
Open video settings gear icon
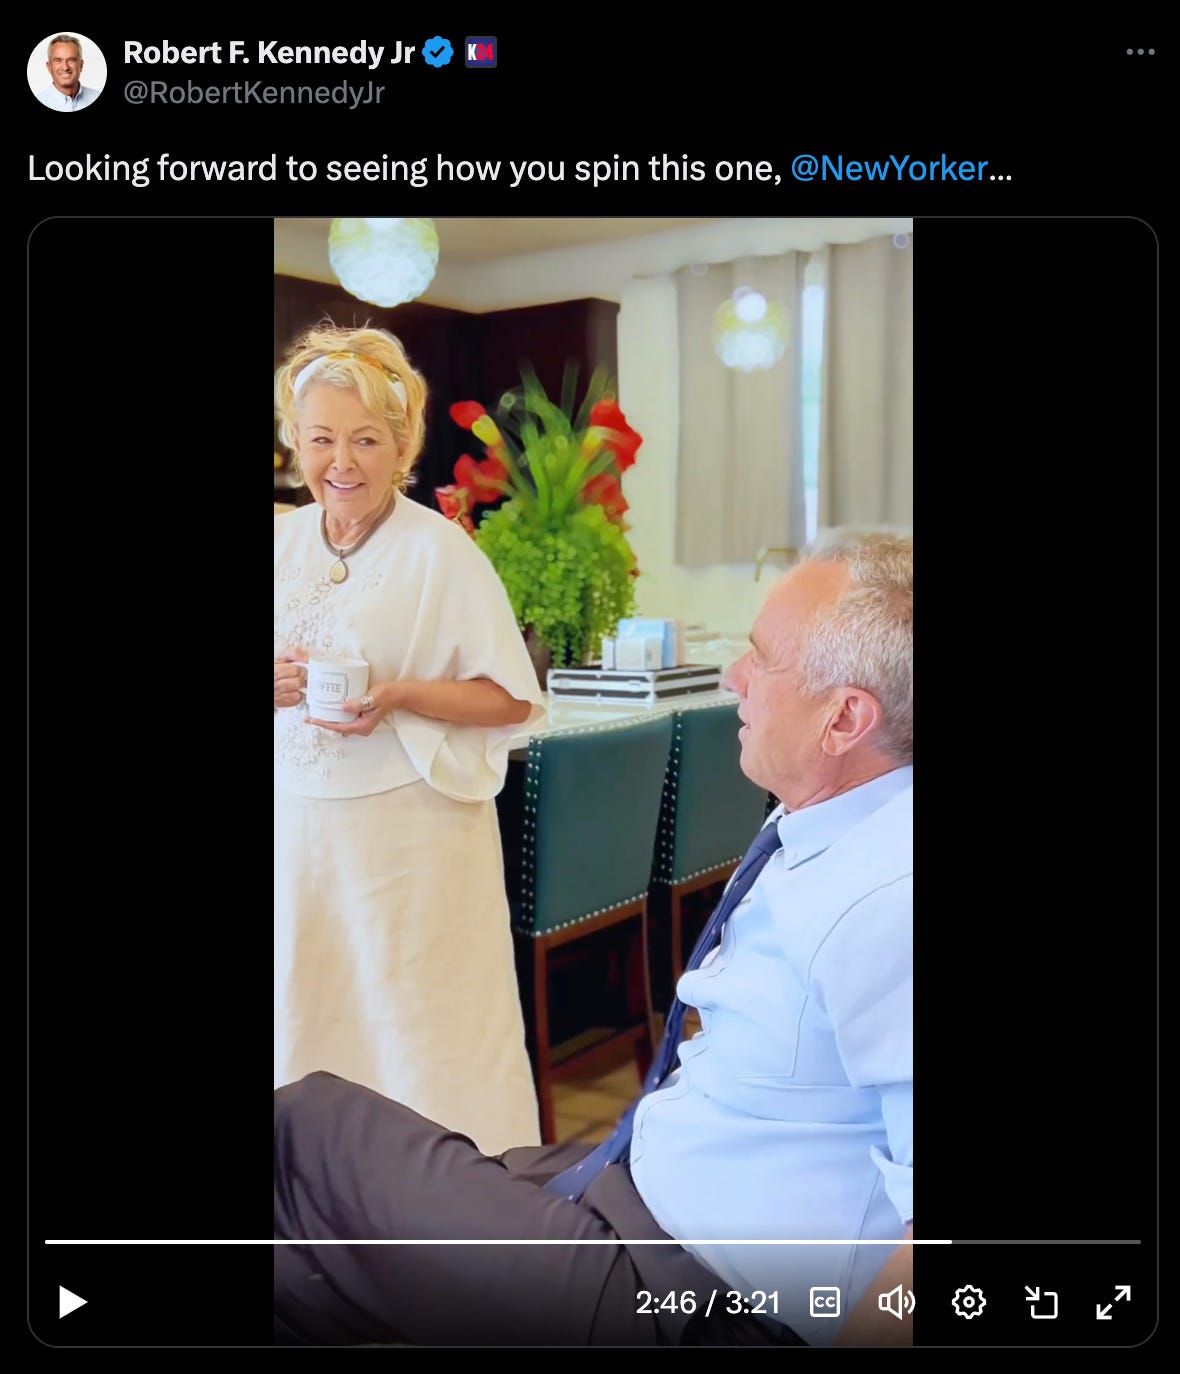point(968,1302)
